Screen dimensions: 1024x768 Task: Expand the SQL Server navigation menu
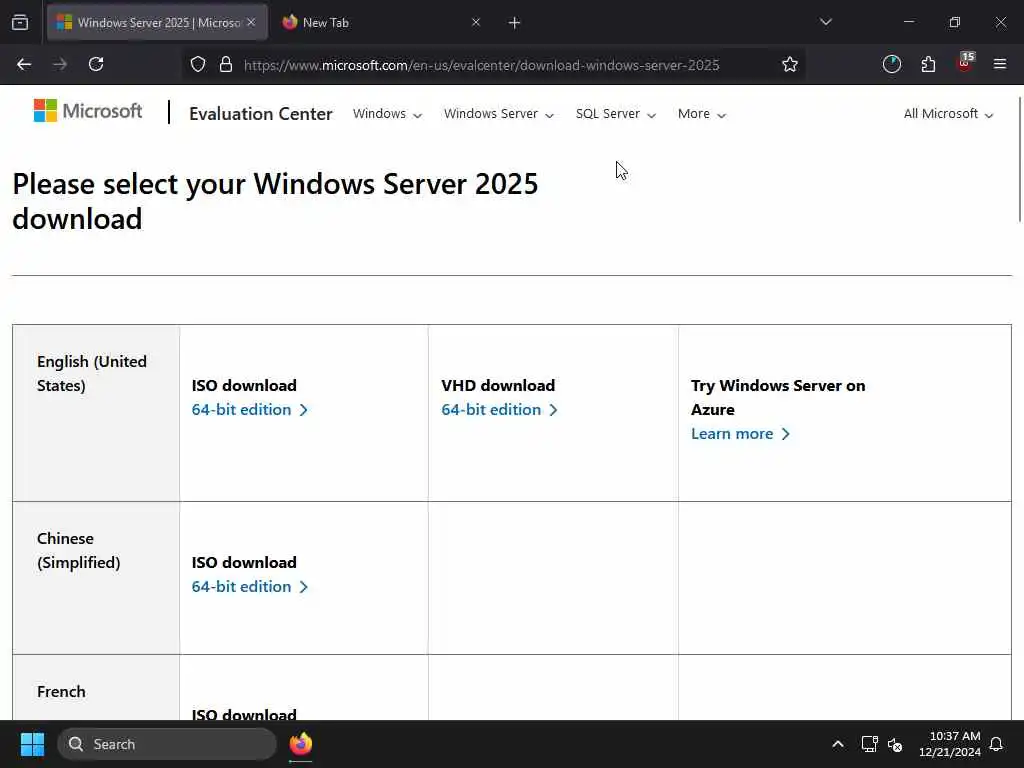click(x=616, y=114)
